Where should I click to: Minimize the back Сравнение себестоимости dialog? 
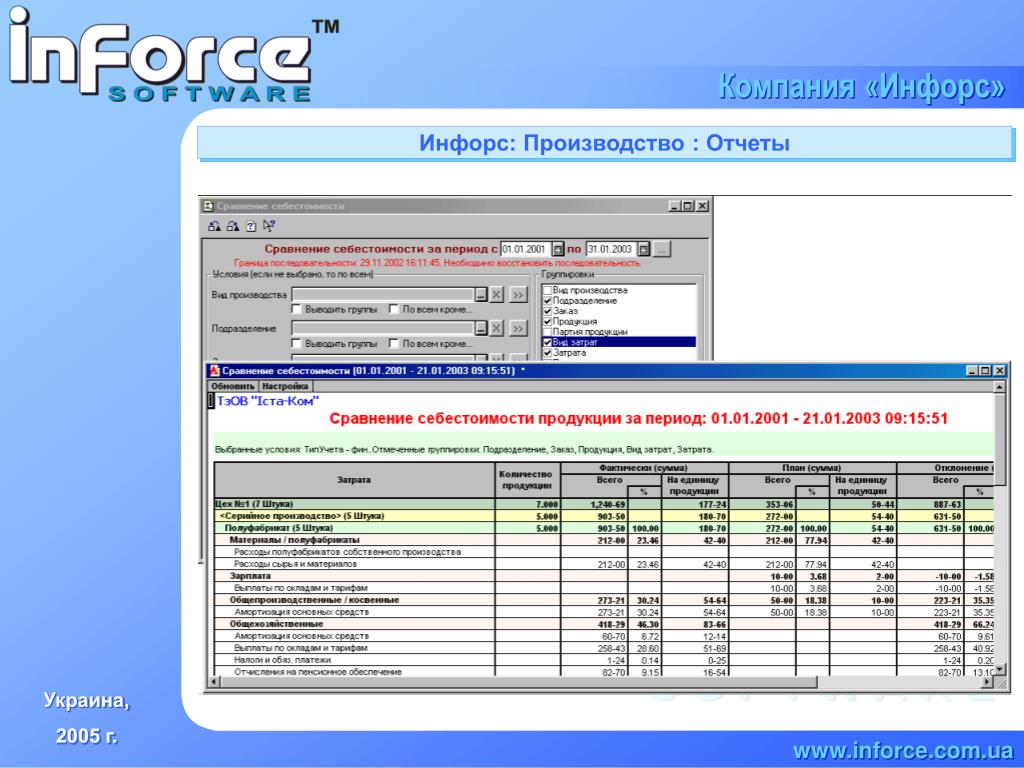(x=675, y=206)
